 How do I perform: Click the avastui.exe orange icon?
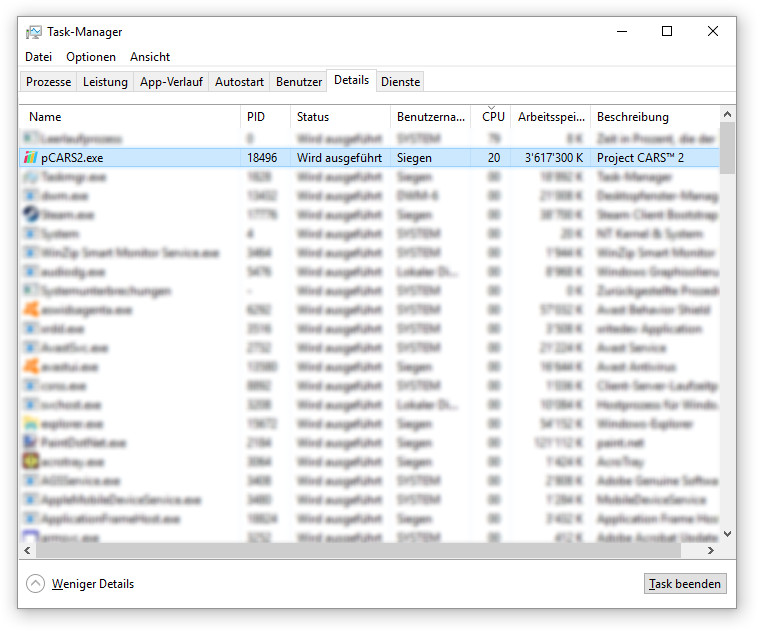point(30,366)
